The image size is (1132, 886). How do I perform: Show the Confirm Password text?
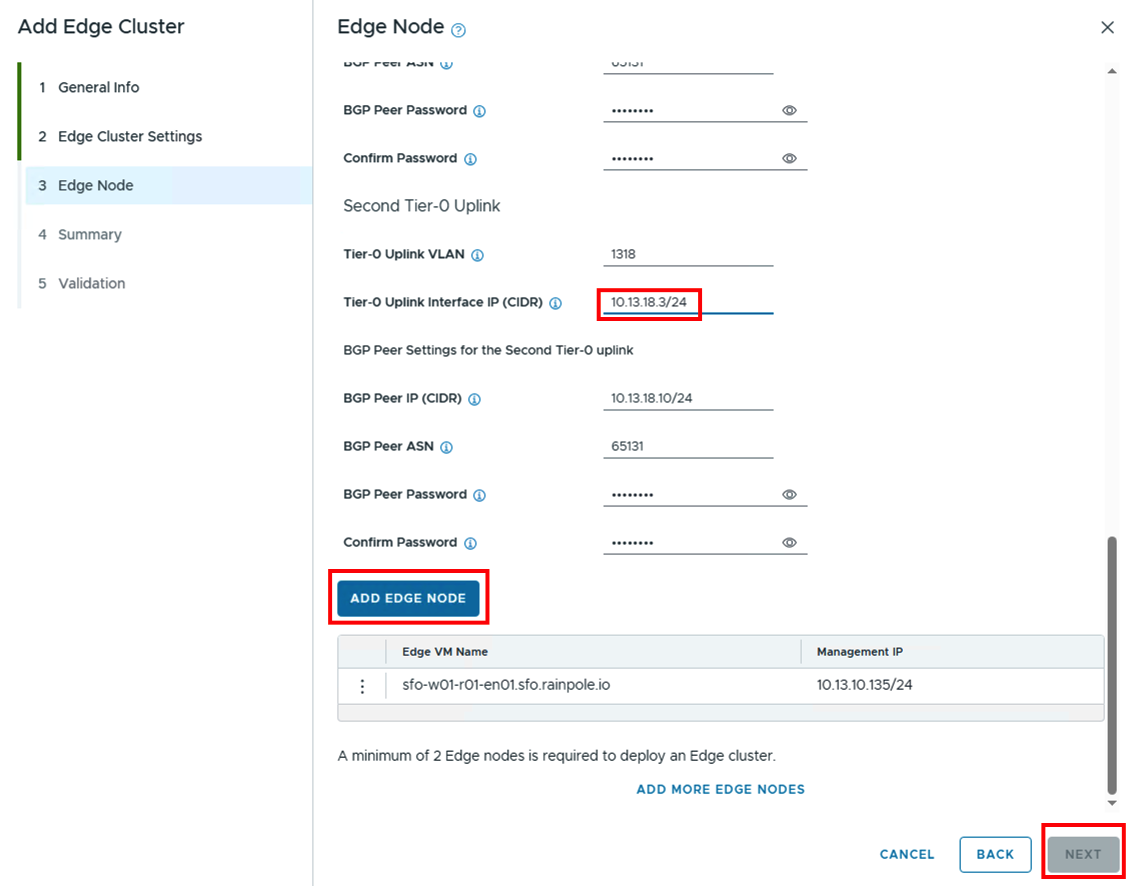point(789,158)
